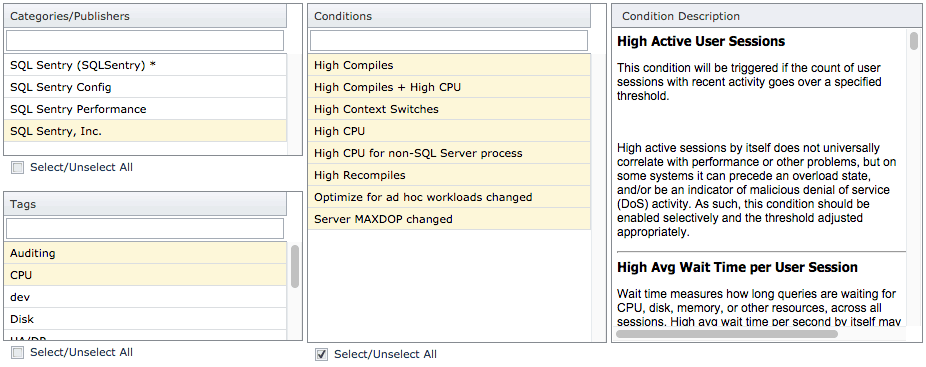
Task: Click the Categories/Publishers panel header
Action: click(x=145, y=16)
